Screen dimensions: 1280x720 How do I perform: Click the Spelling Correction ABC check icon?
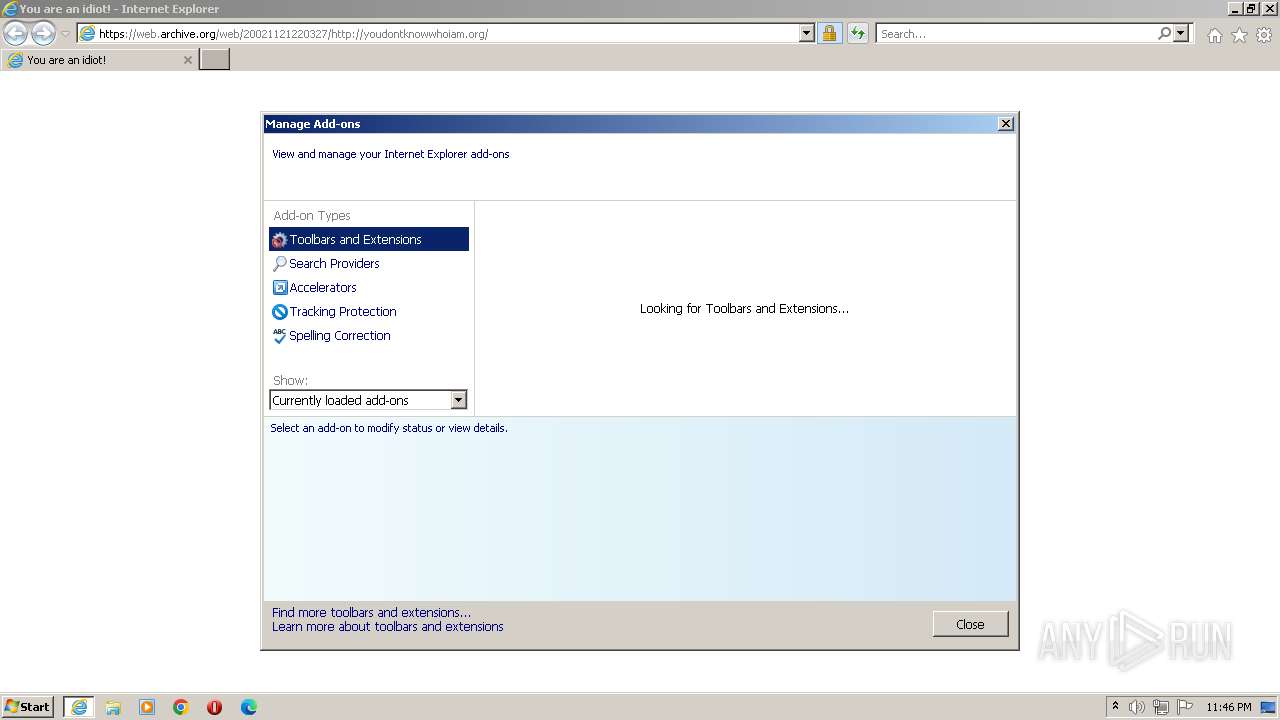click(280, 336)
